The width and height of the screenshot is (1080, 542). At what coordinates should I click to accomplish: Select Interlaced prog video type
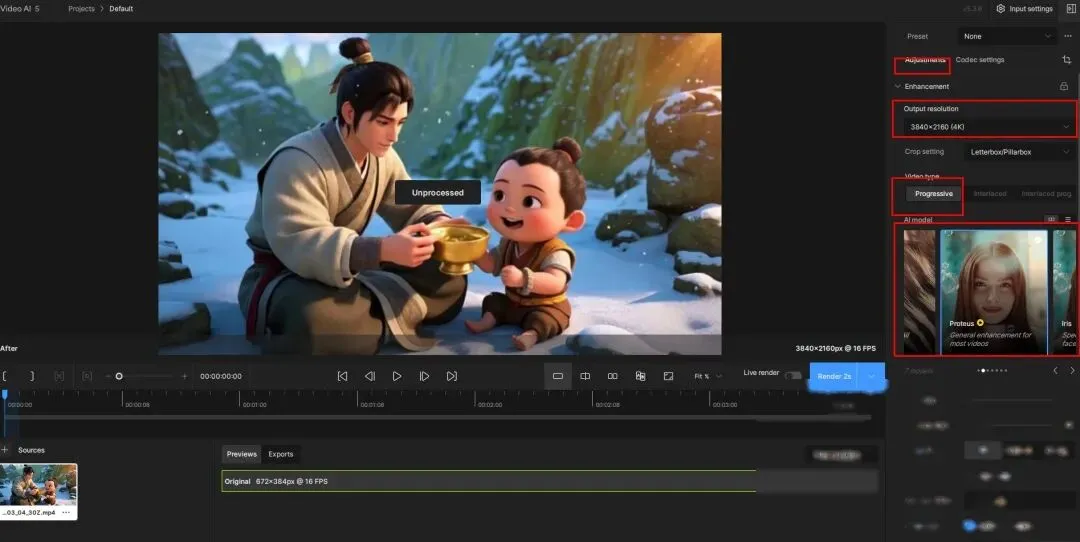pyautogui.click(x=1046, y=194)
